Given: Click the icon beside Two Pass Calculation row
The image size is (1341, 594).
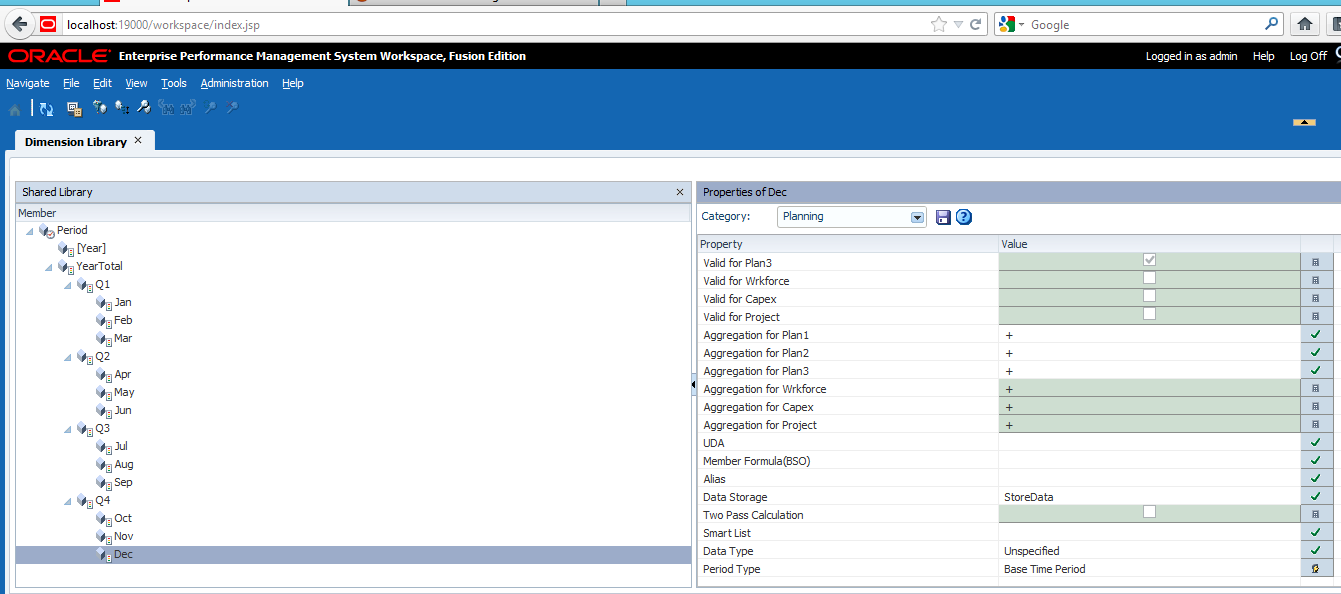Looking at the screenshot, I should 1315,515.
